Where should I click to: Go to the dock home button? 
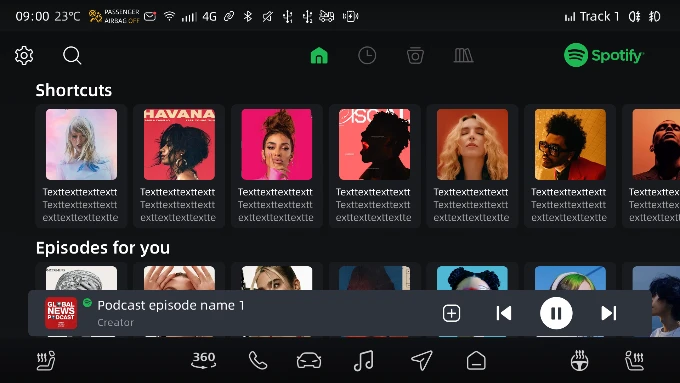(x=476, y=360)
